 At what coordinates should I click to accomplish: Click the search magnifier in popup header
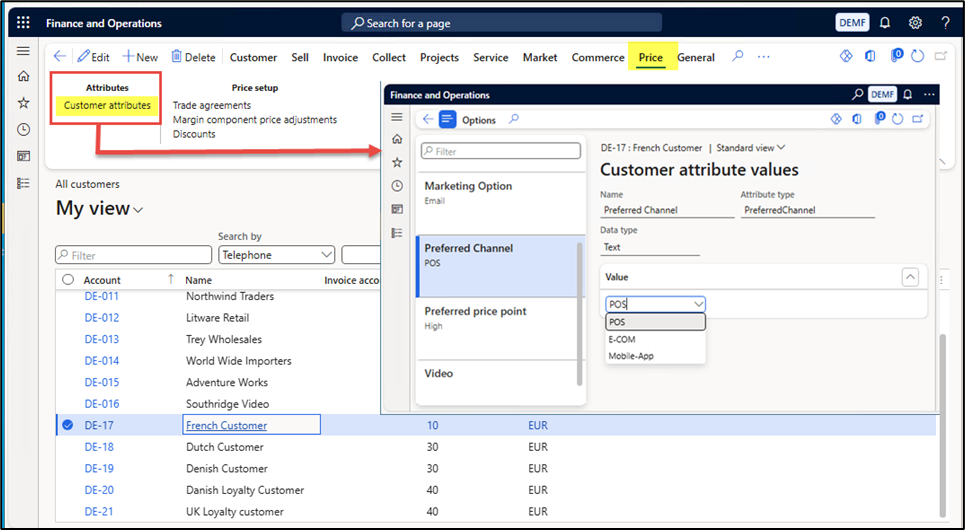(x=857, y=95)
